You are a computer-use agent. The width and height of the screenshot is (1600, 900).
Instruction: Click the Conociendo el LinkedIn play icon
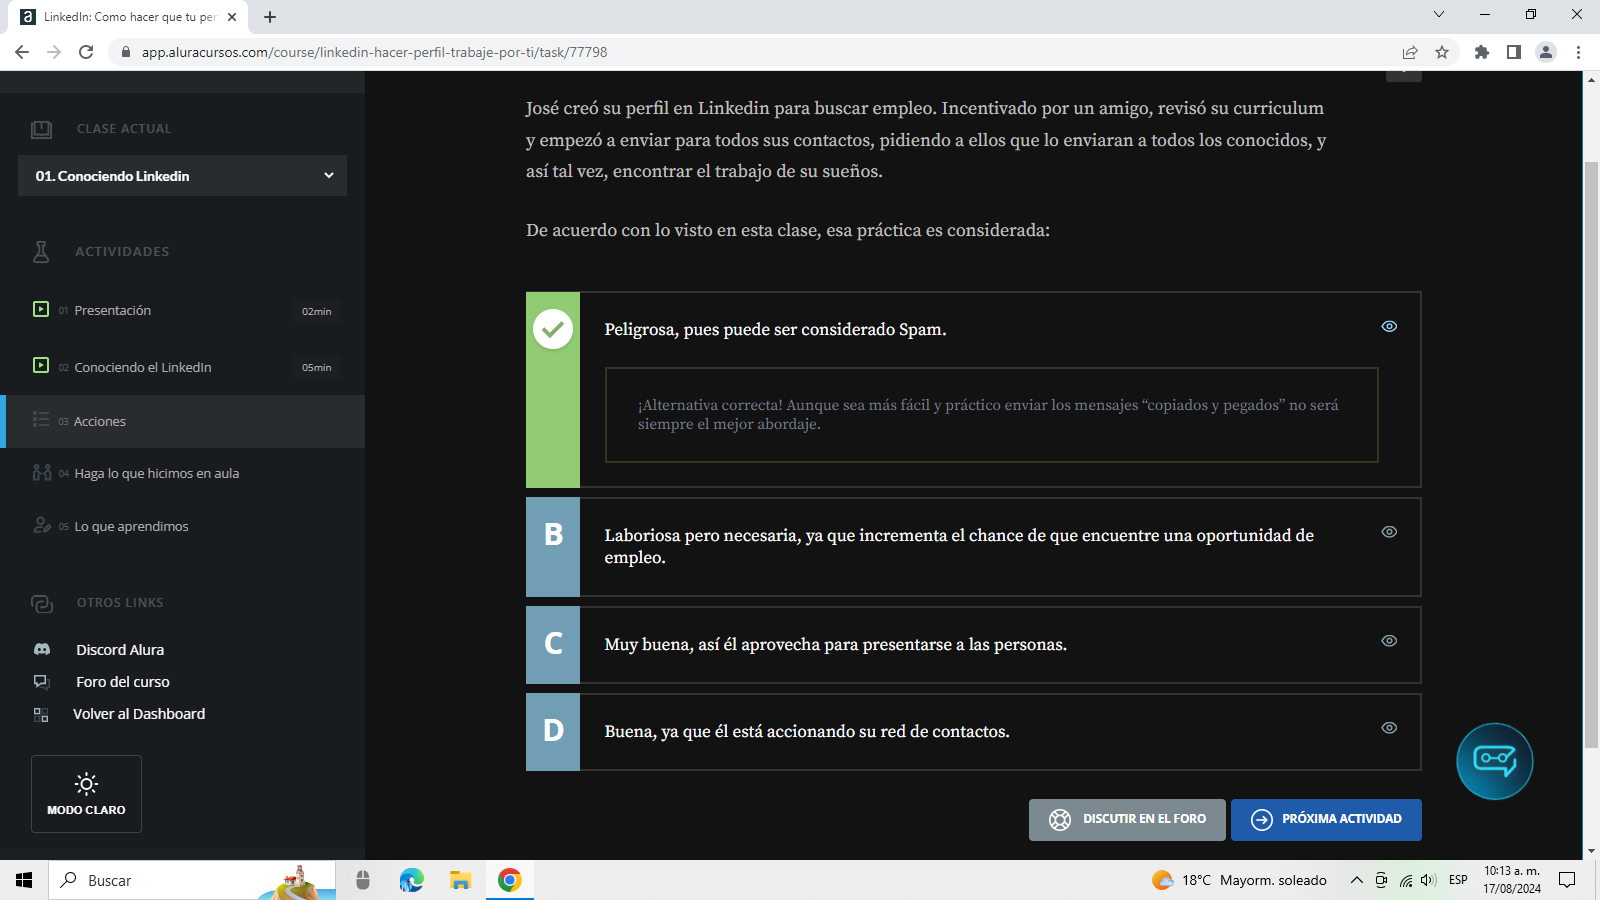[x=41, y=365]
